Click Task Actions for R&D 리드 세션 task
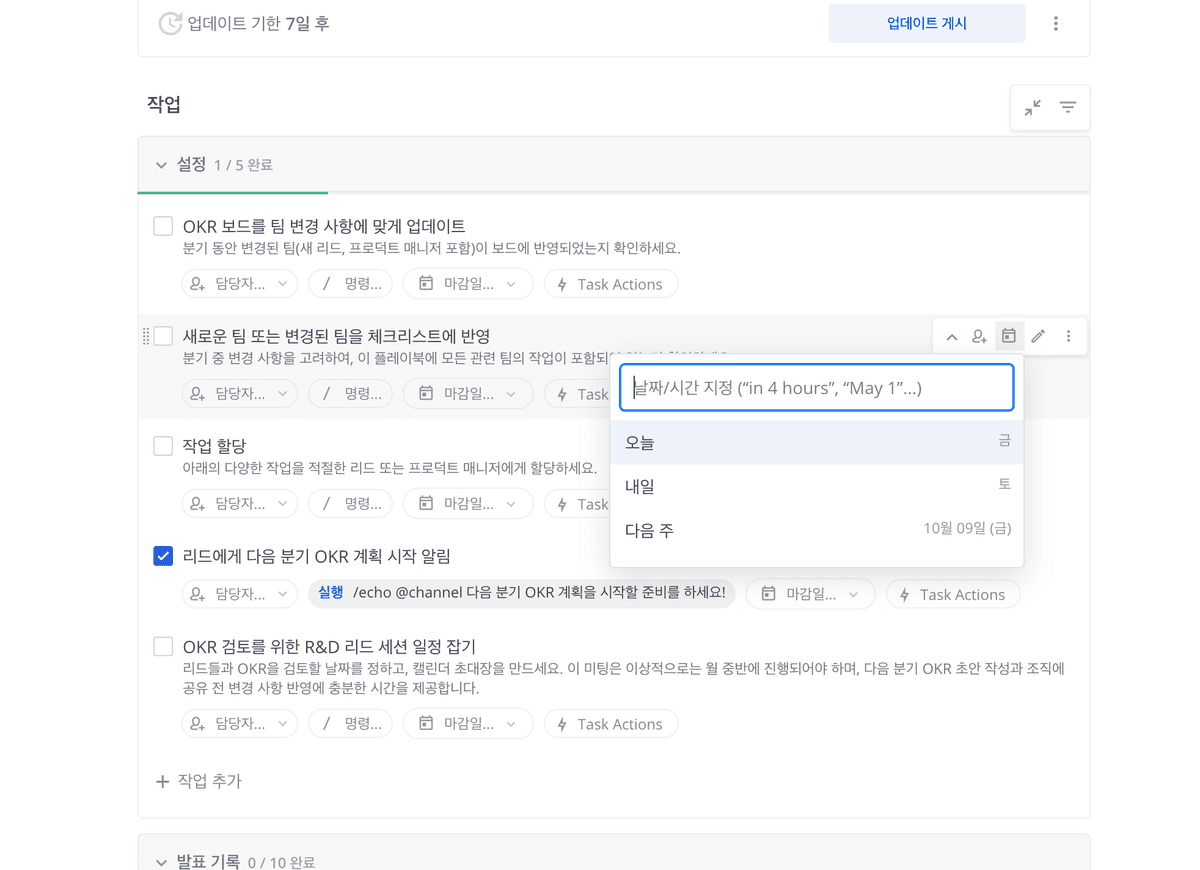 coord(611,724)
